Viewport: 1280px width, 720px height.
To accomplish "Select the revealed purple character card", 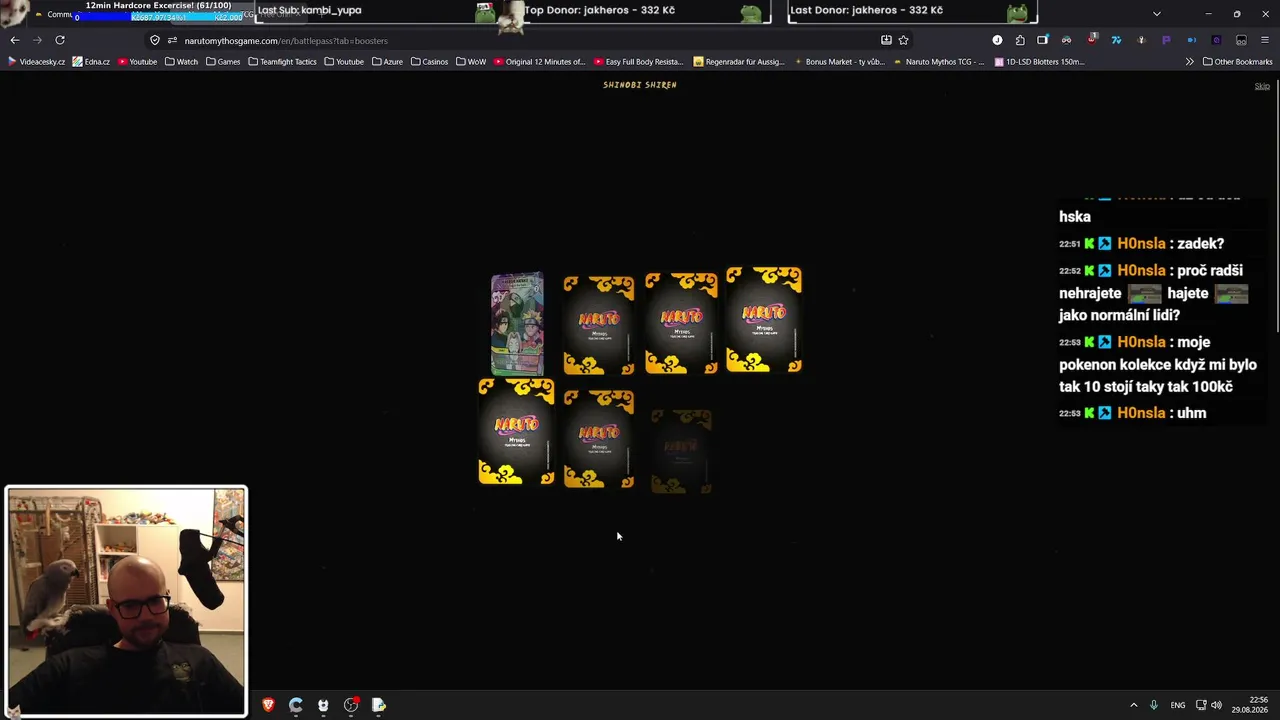I will [517, 324].
